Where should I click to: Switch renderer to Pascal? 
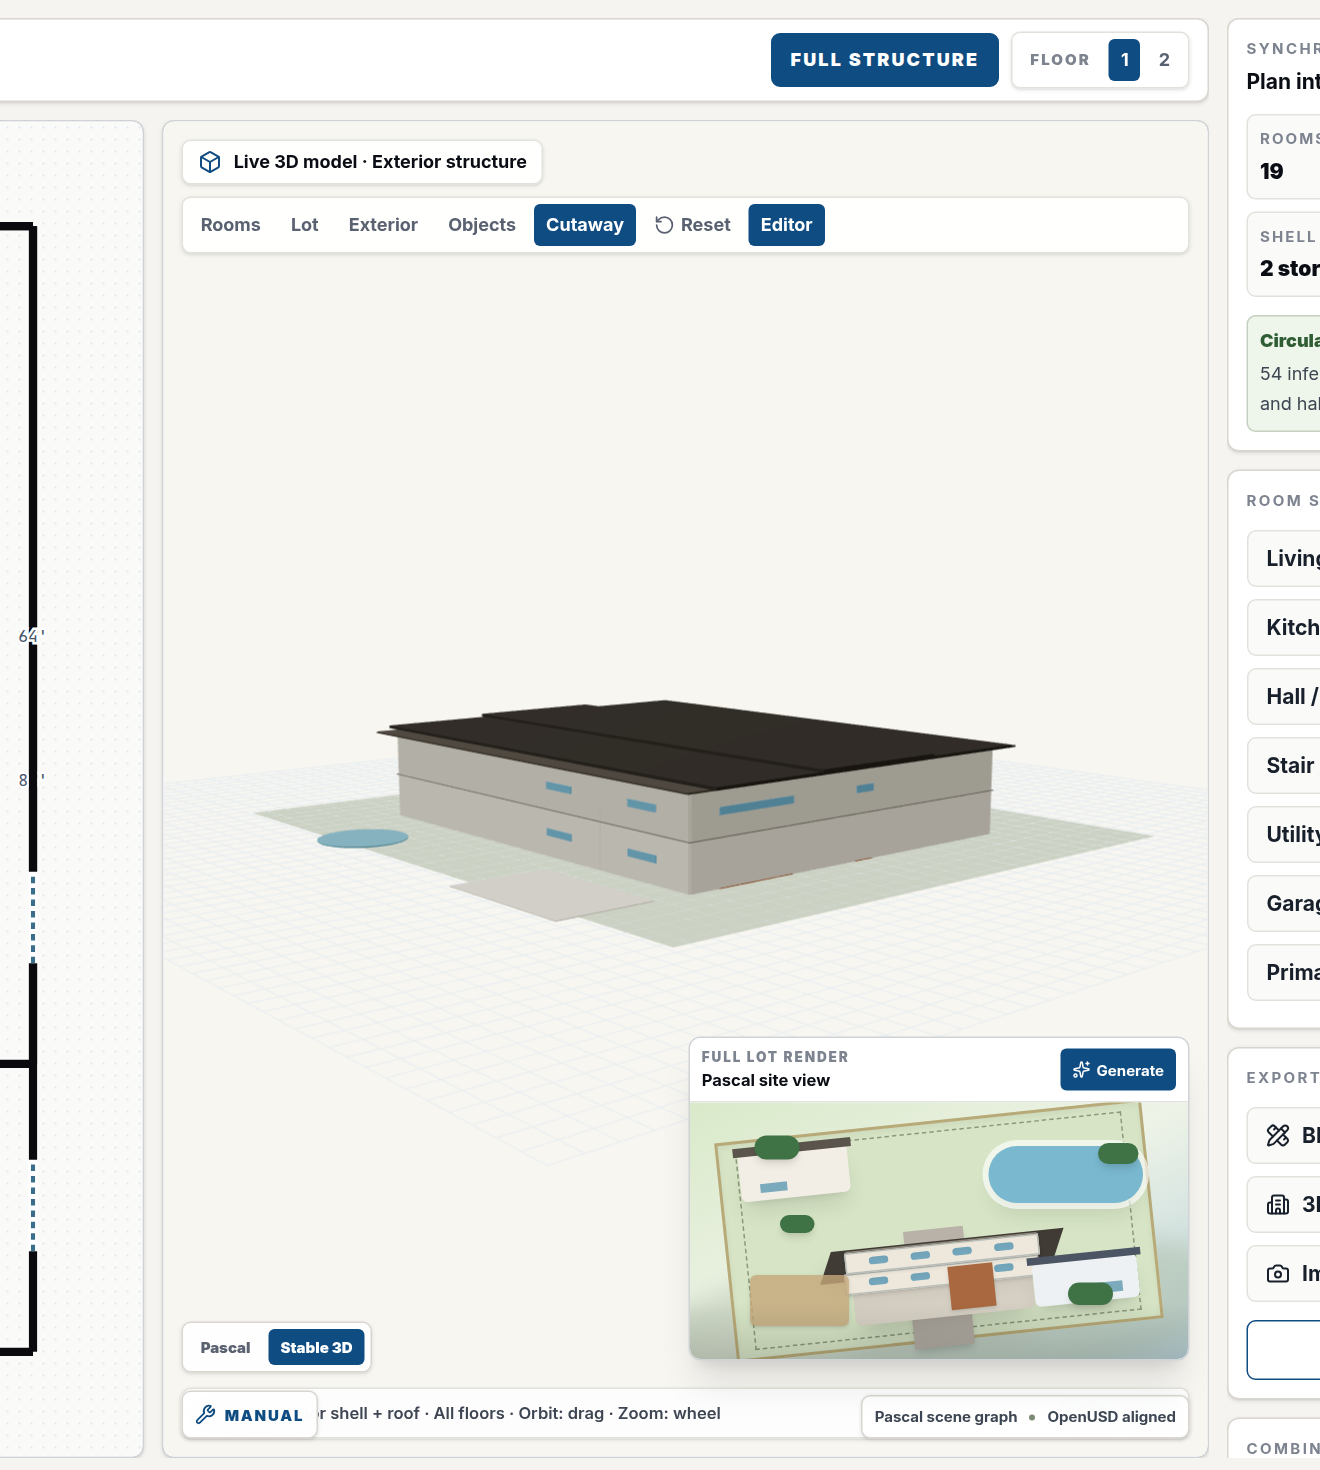(x=225, y=1348)
